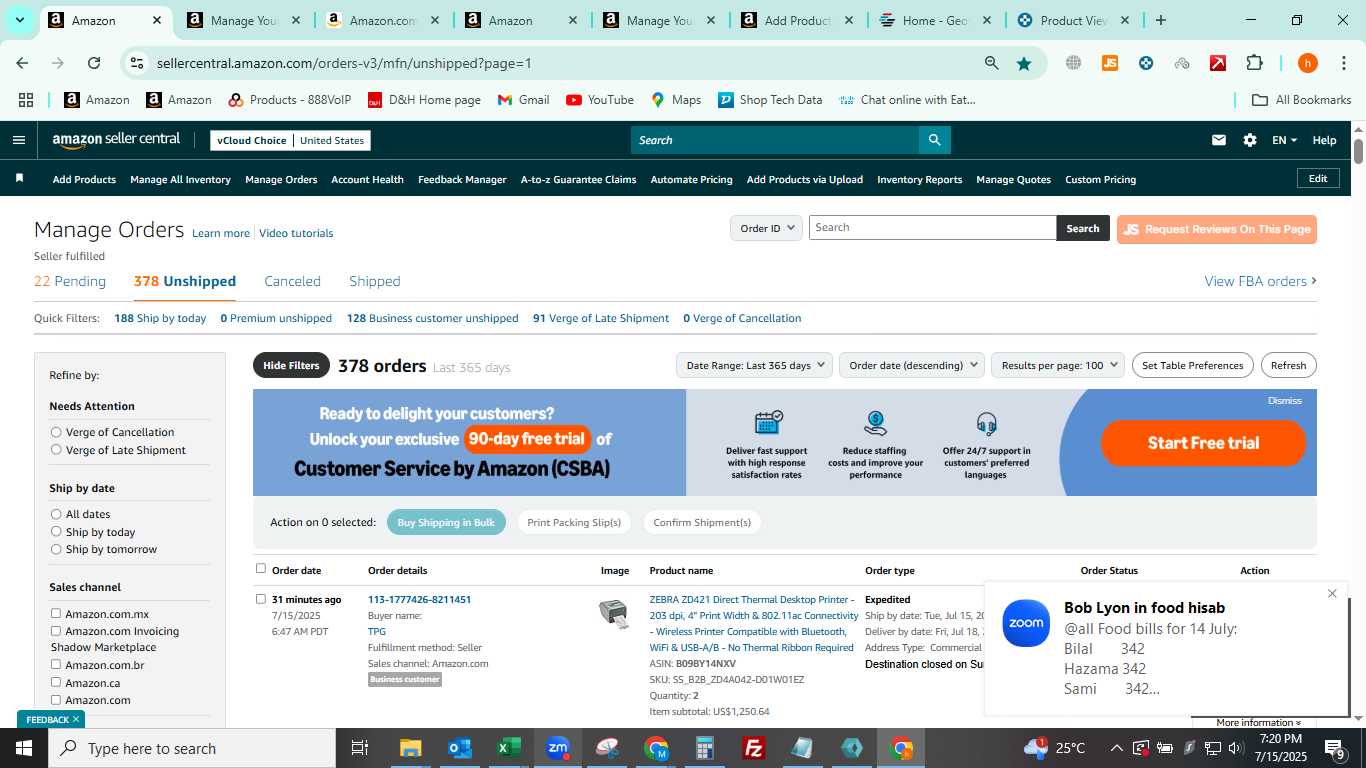Click the Zebra printer product image

(614, 614)
